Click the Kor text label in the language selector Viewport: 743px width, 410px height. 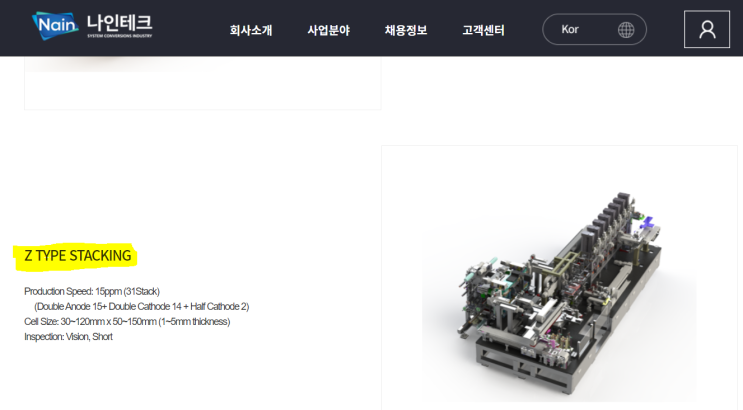[570, 29]
